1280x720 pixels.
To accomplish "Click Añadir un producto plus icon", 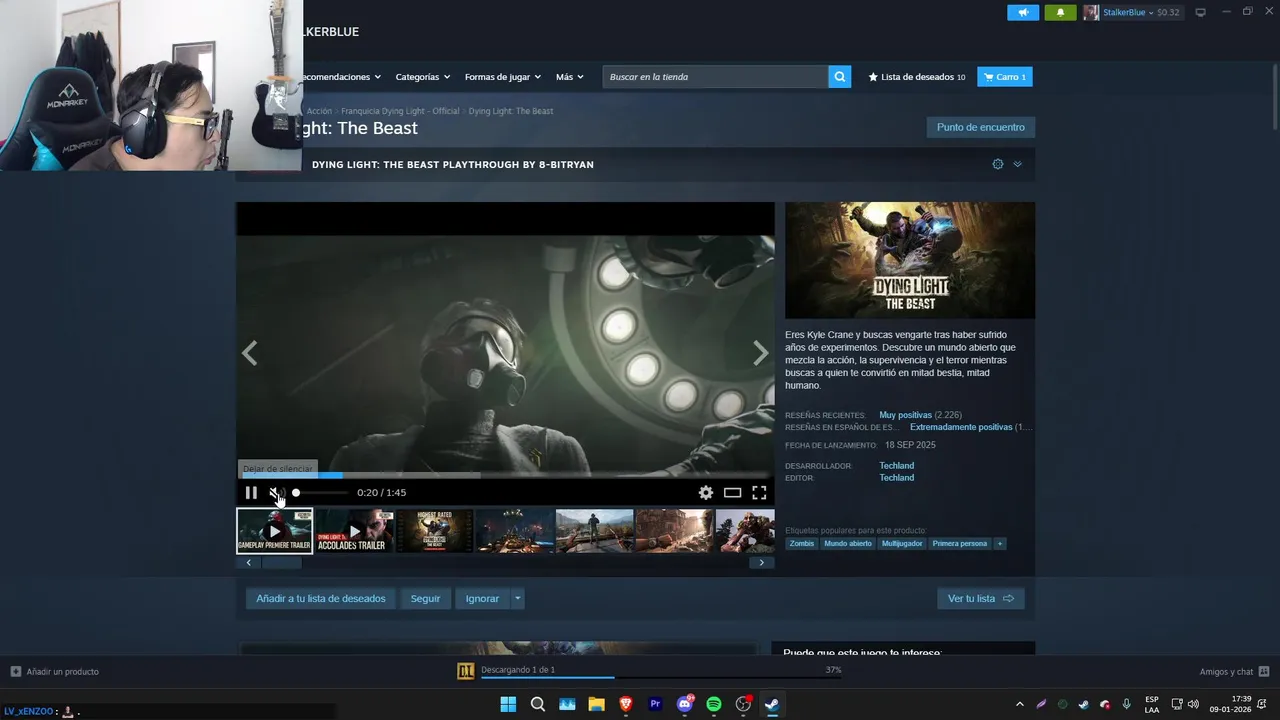I will [x=15, y=671].
